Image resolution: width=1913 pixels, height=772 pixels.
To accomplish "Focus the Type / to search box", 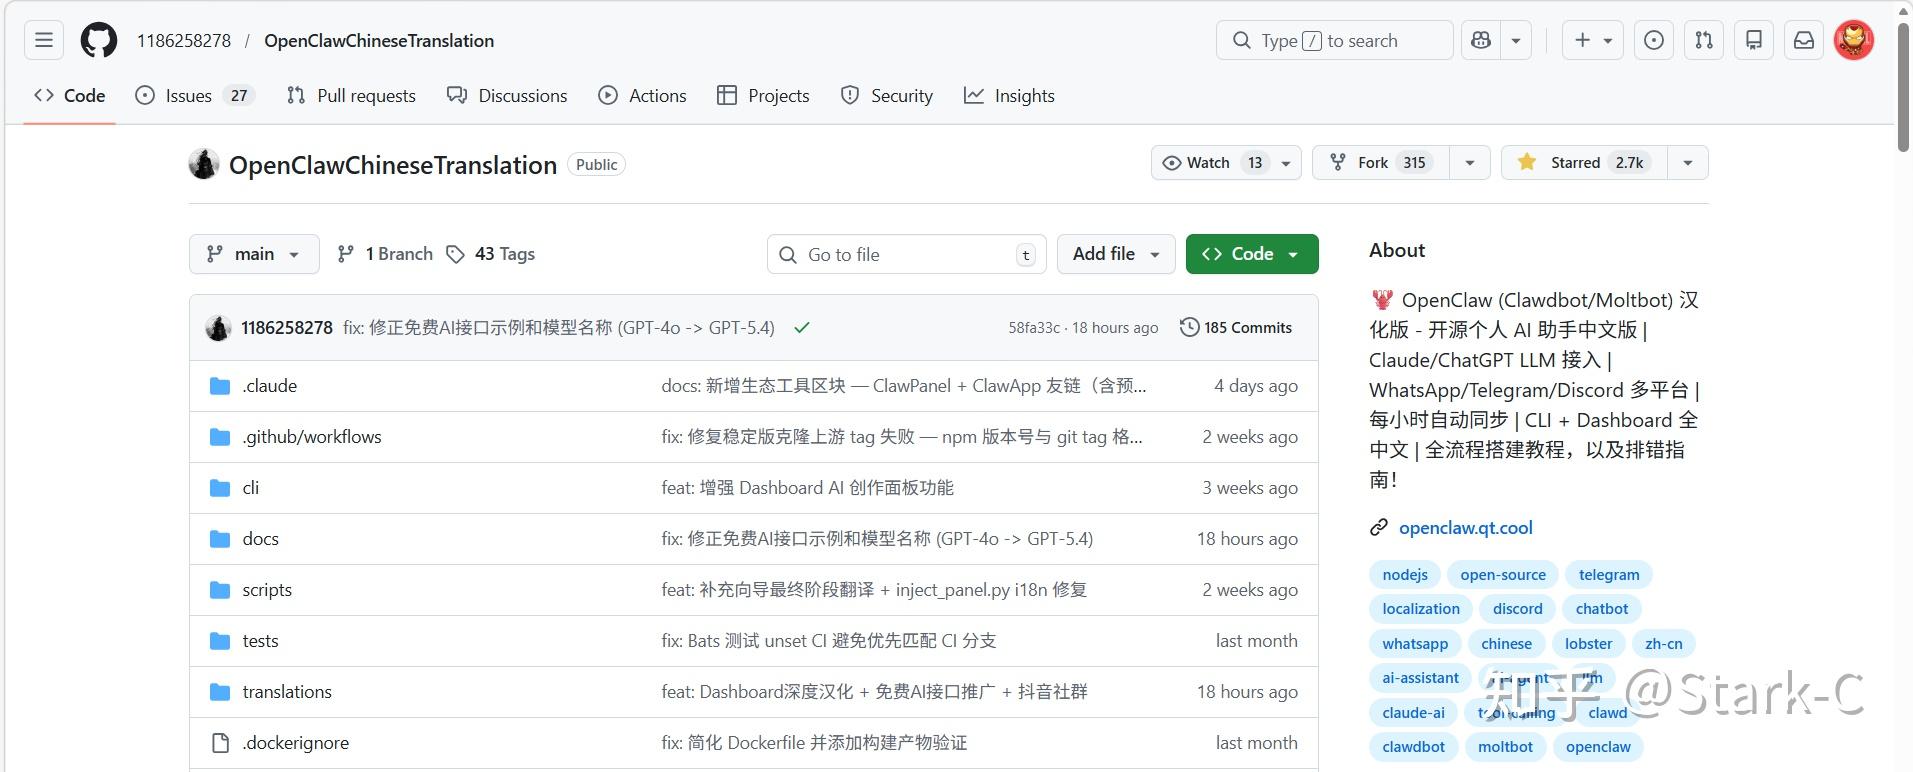I will pos(1334,41).
